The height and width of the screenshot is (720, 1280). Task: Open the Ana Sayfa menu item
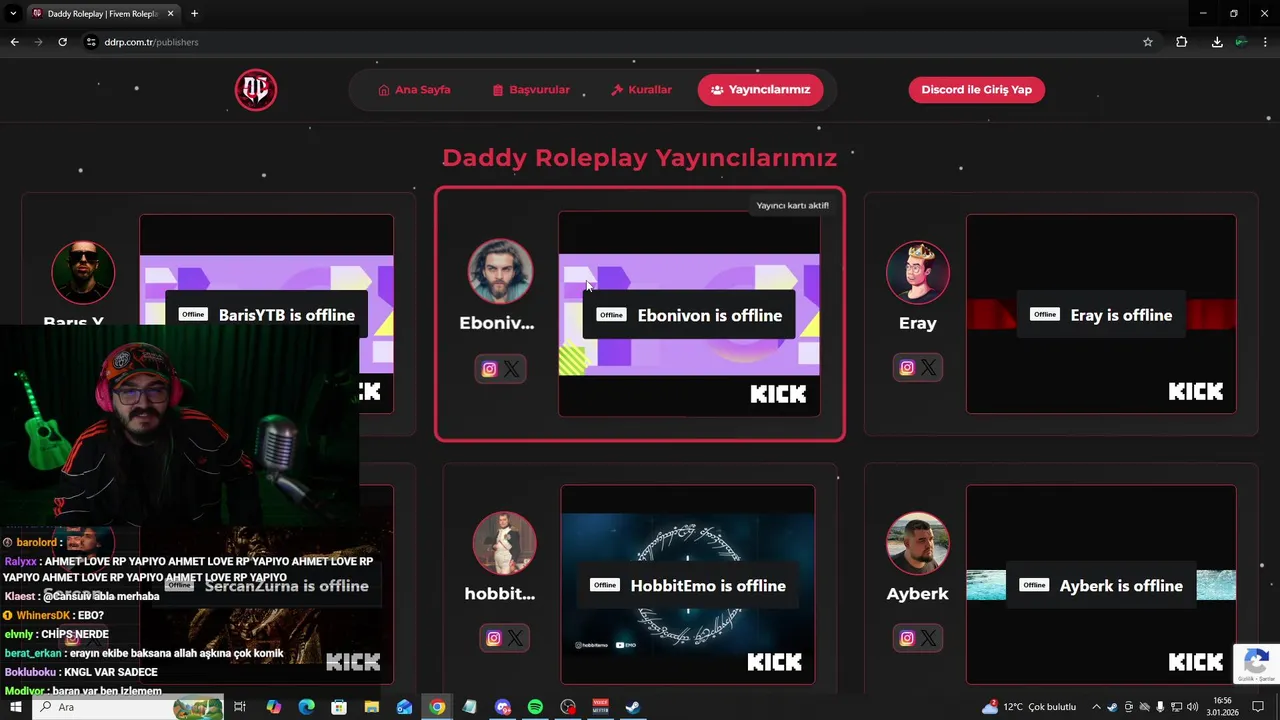[414, 90]
